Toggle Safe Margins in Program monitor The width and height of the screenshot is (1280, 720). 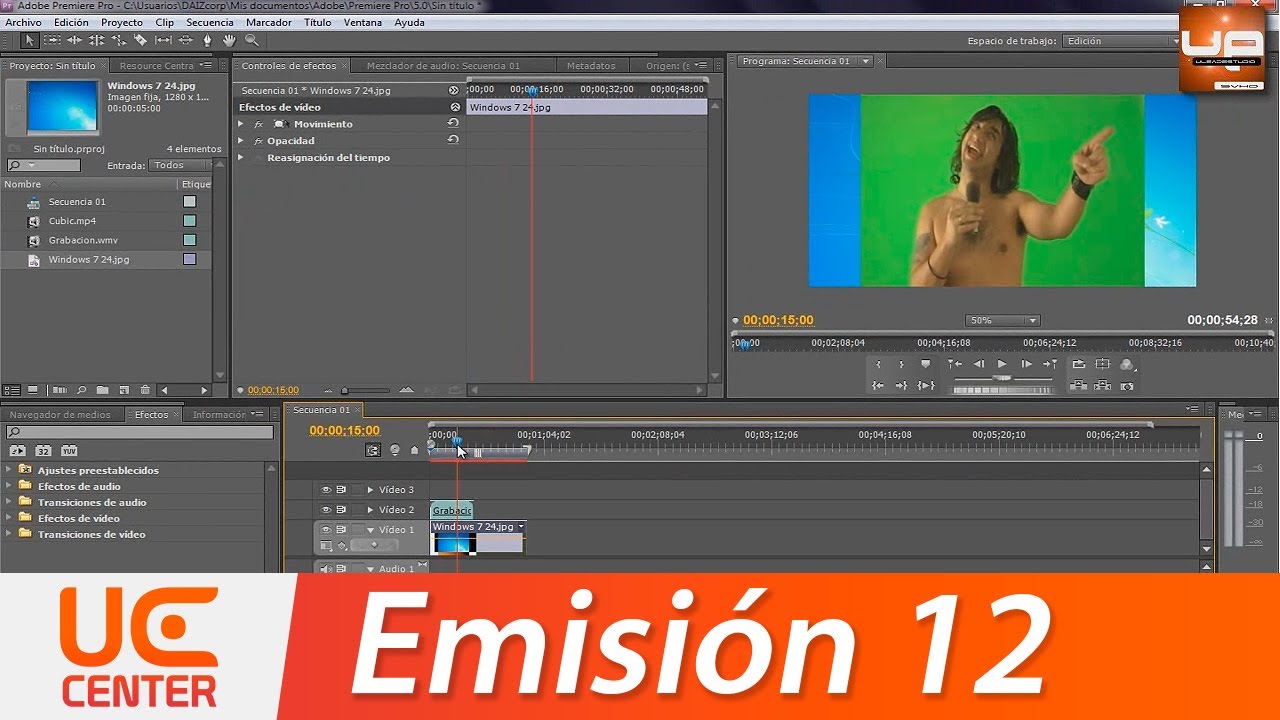point(1102,364)
